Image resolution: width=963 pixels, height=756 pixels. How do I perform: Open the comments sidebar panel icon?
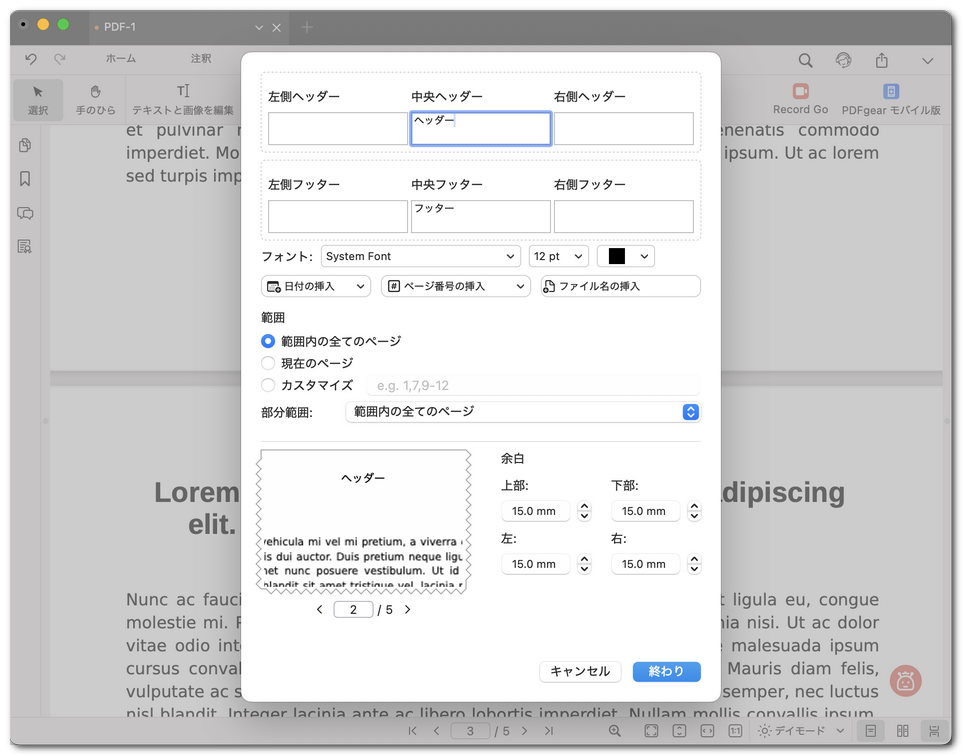tap(25, 213)
